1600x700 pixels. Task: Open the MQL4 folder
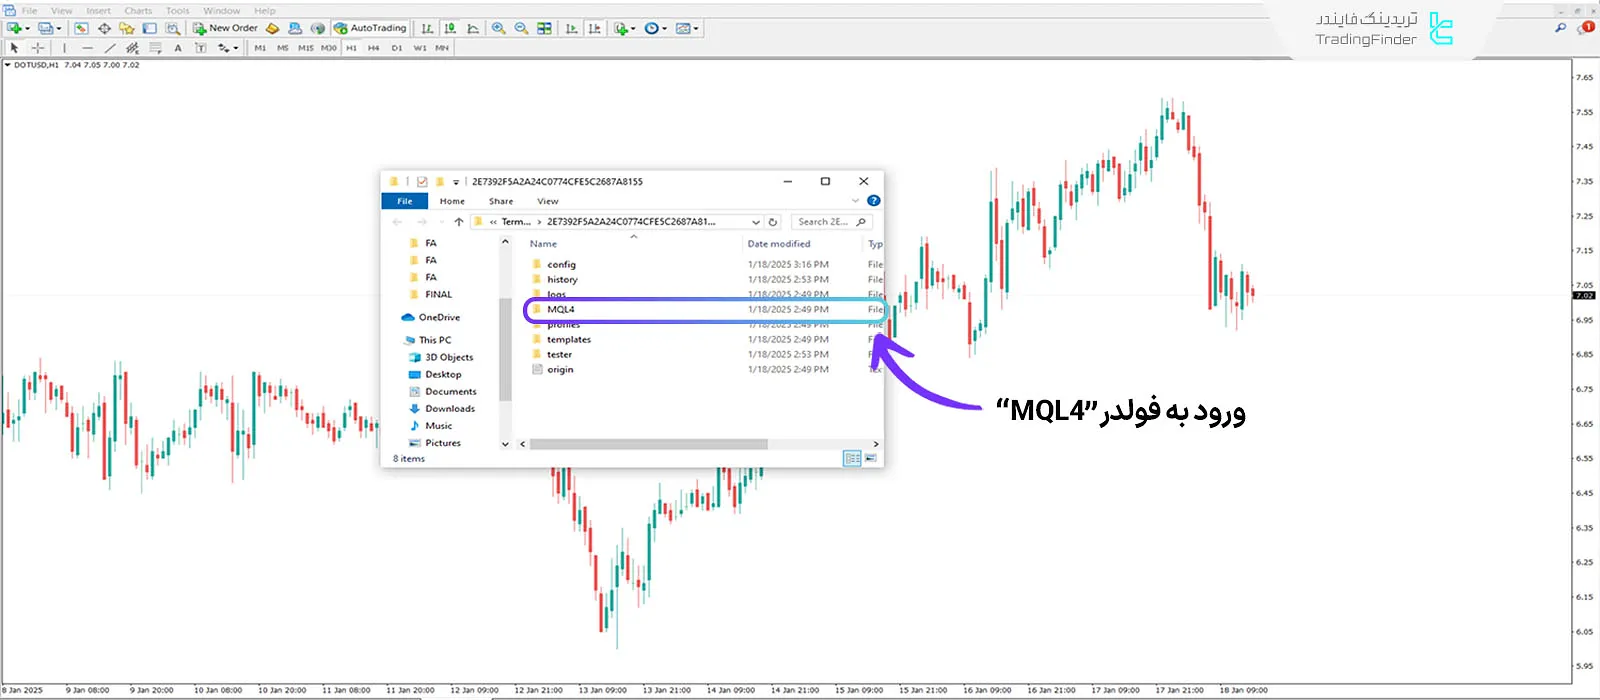tap(561, 310)
